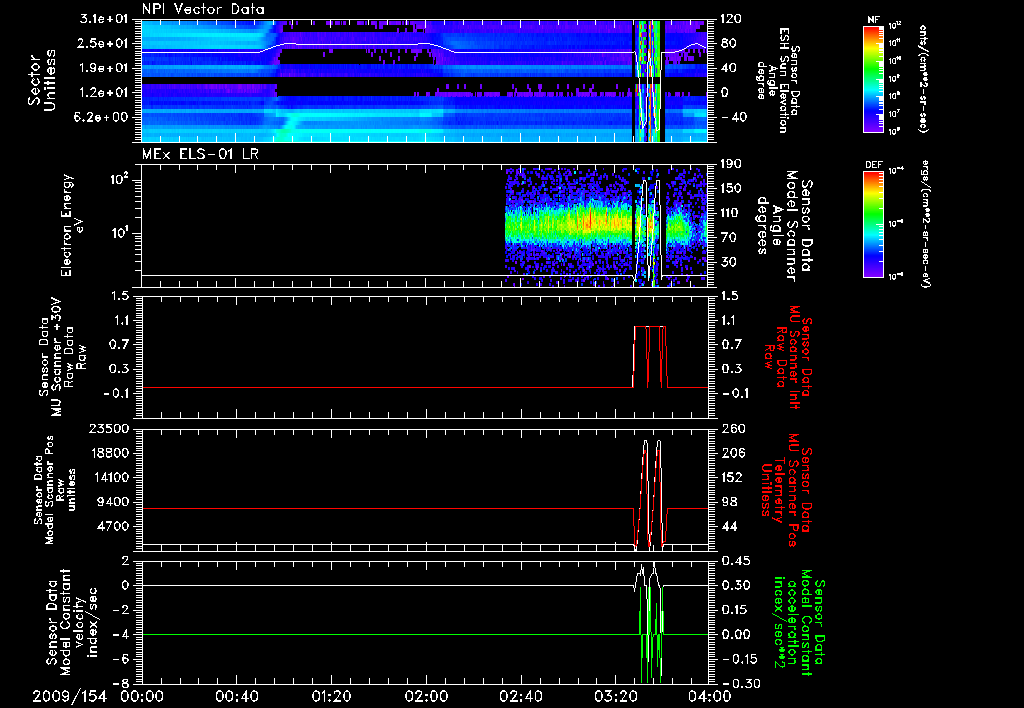Click the 'MU Scanner +30V Raw Data' label
Image resolution: width=1024 pixels, height=708 pixels.
[63, 358]
